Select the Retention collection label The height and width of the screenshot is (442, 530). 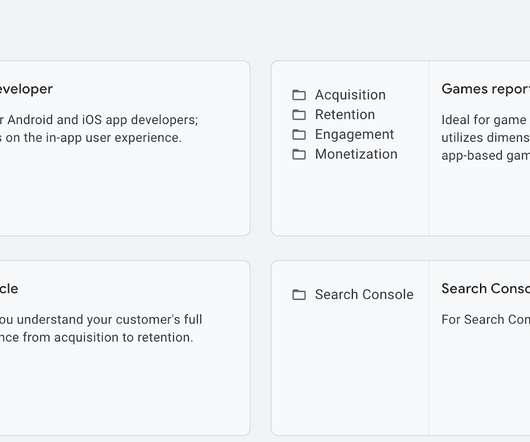(345, 115)
